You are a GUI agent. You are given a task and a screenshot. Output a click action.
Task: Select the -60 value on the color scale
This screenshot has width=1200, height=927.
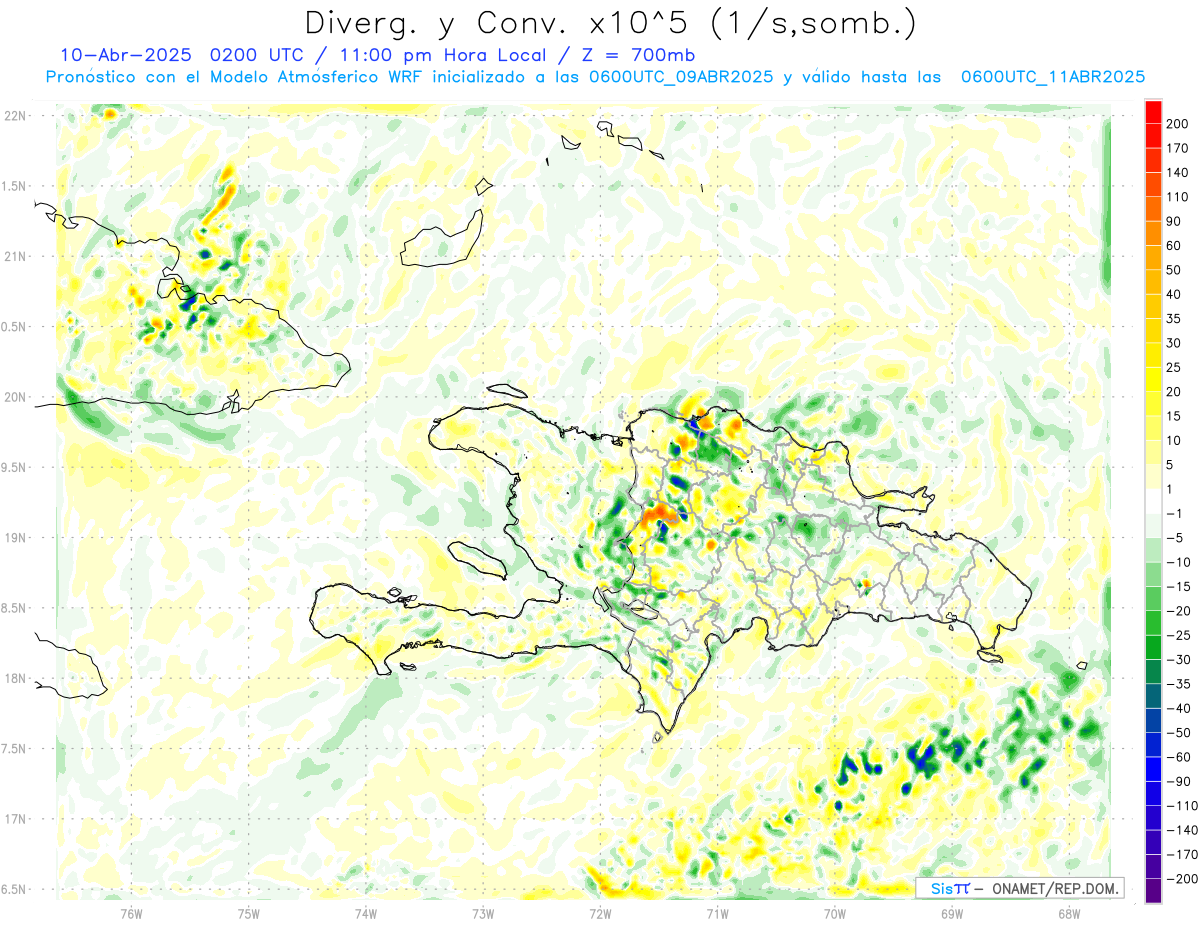[x=1176, y=757]
